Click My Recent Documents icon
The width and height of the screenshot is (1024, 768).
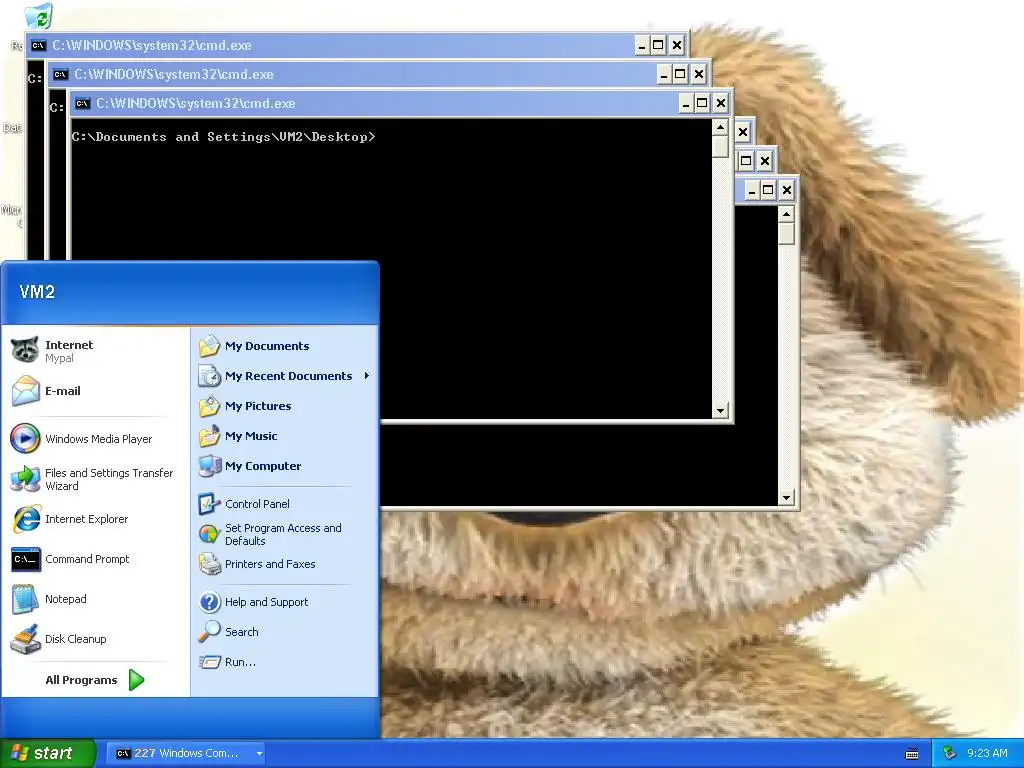pos(209,376)
